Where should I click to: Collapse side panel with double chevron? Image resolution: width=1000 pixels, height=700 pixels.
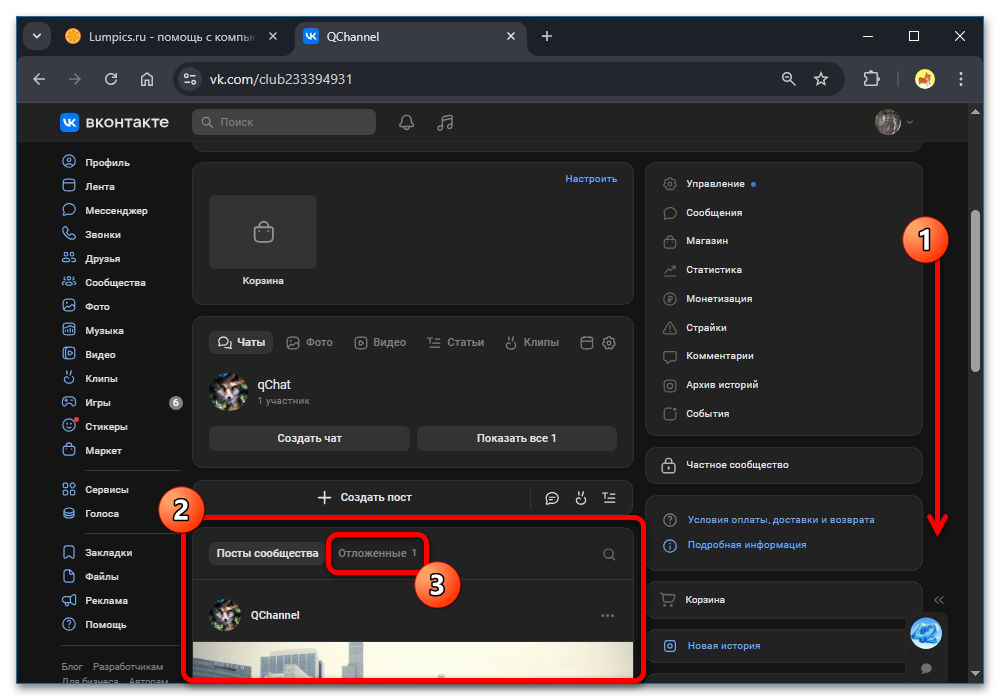[939, 600]
